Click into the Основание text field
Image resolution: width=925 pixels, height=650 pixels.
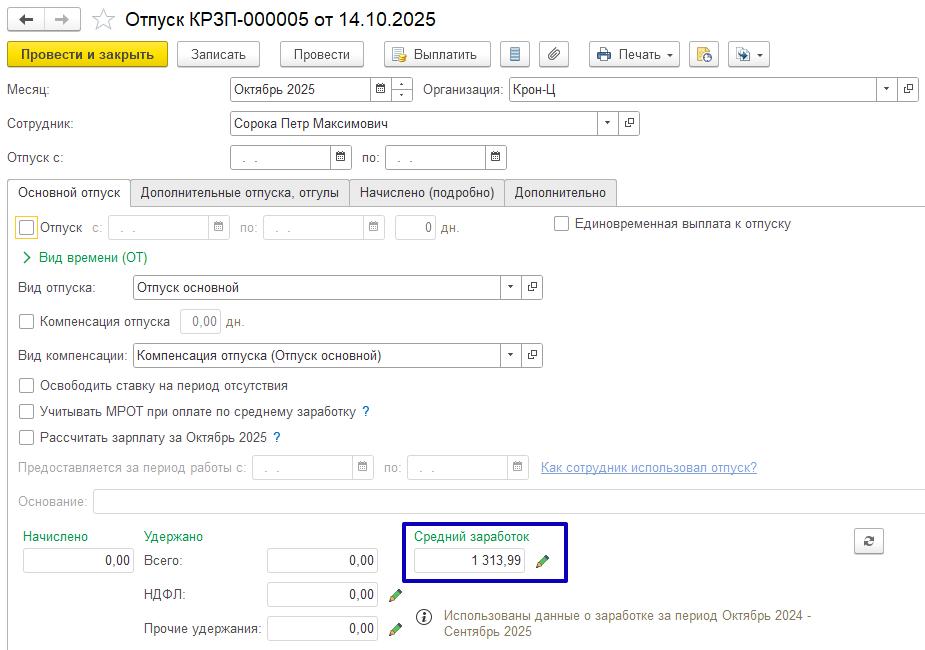(x=500, y=501)
